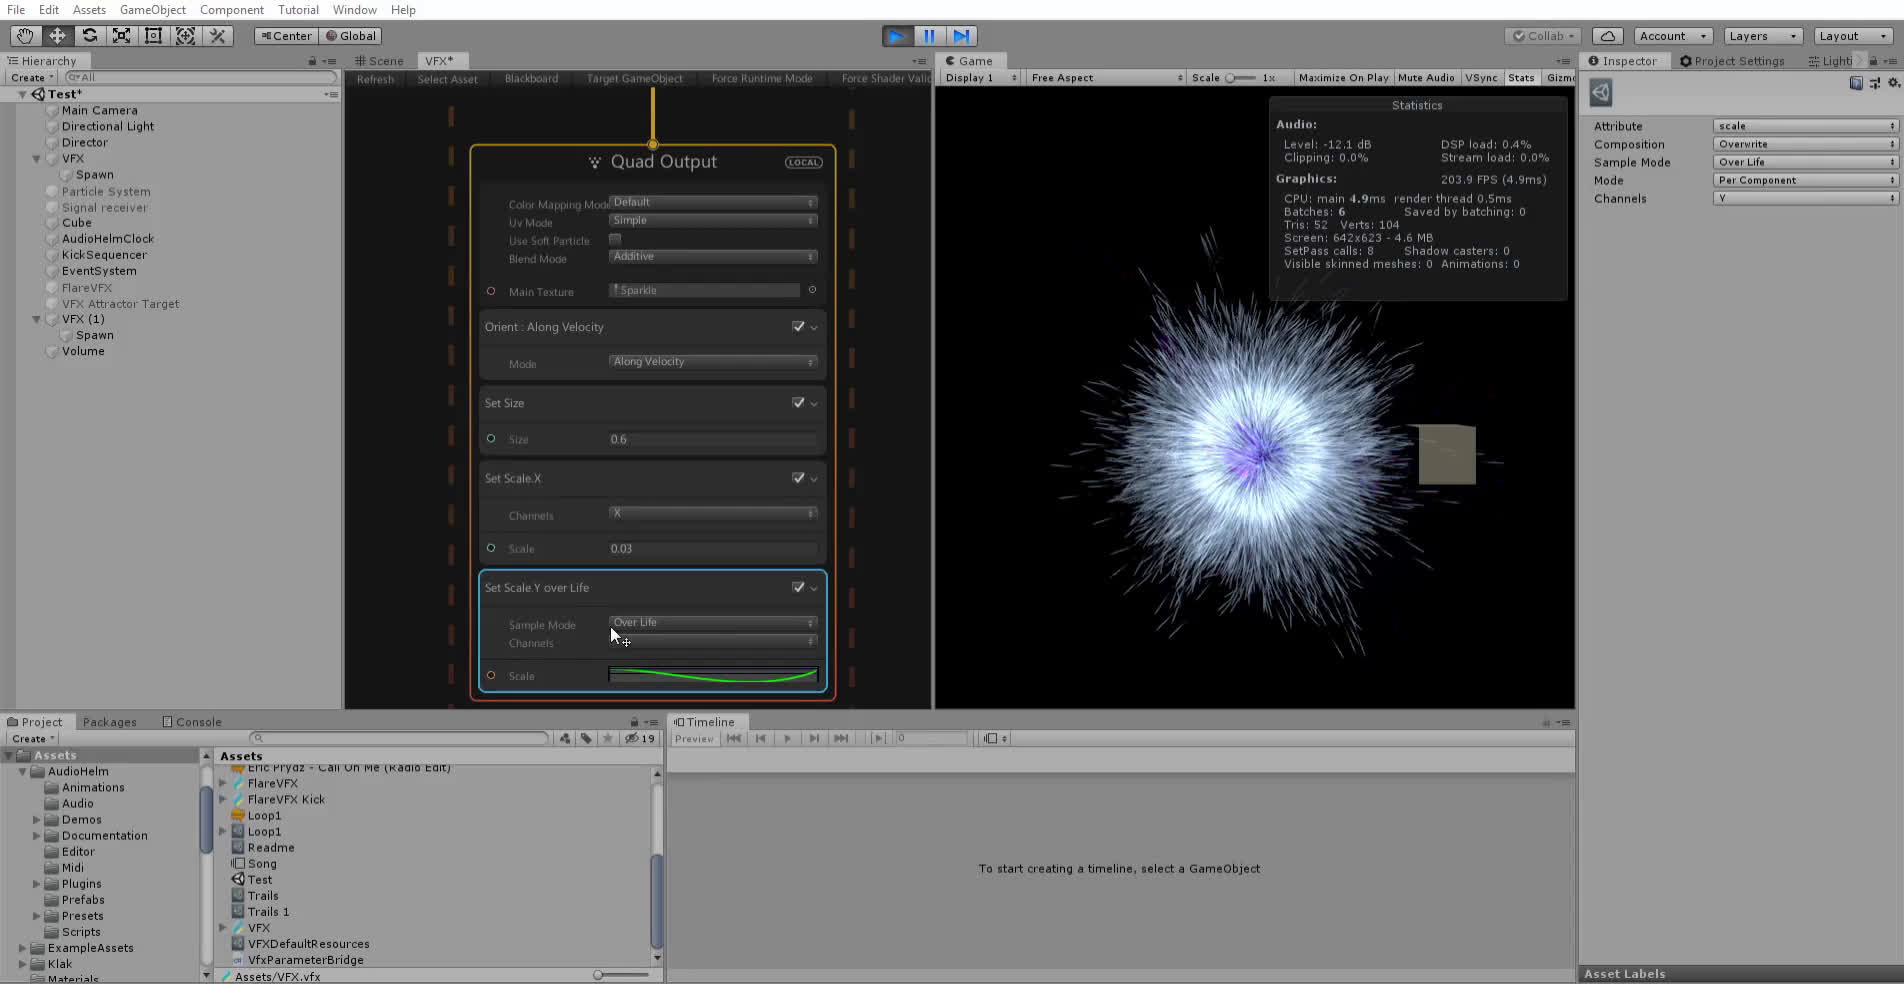
Task: Open the GameObject menu
Action: [152, 10]
